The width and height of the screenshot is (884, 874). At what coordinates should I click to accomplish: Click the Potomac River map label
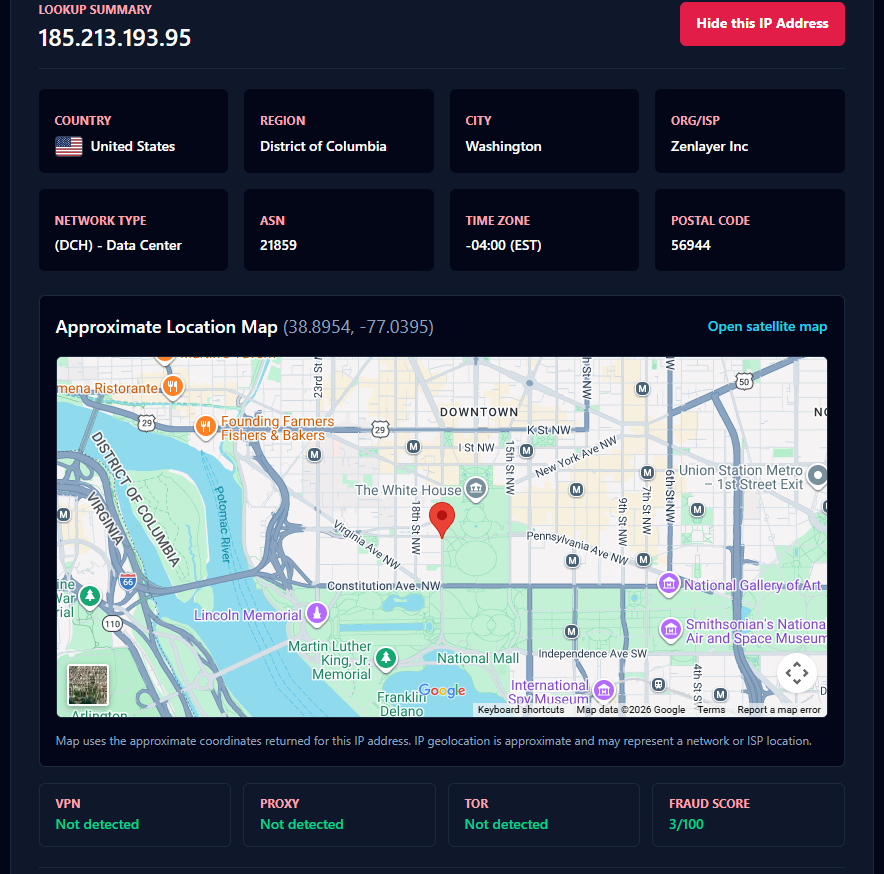223,524
